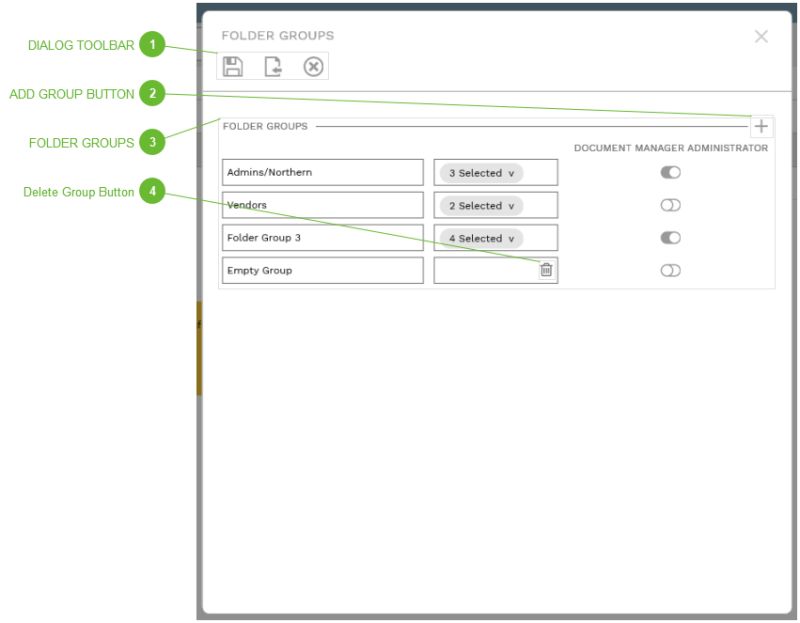Turn off administrator toggle for Folder Group 3
The height and width of the screenshot is (623, 800).
click(x=671, y=238)
